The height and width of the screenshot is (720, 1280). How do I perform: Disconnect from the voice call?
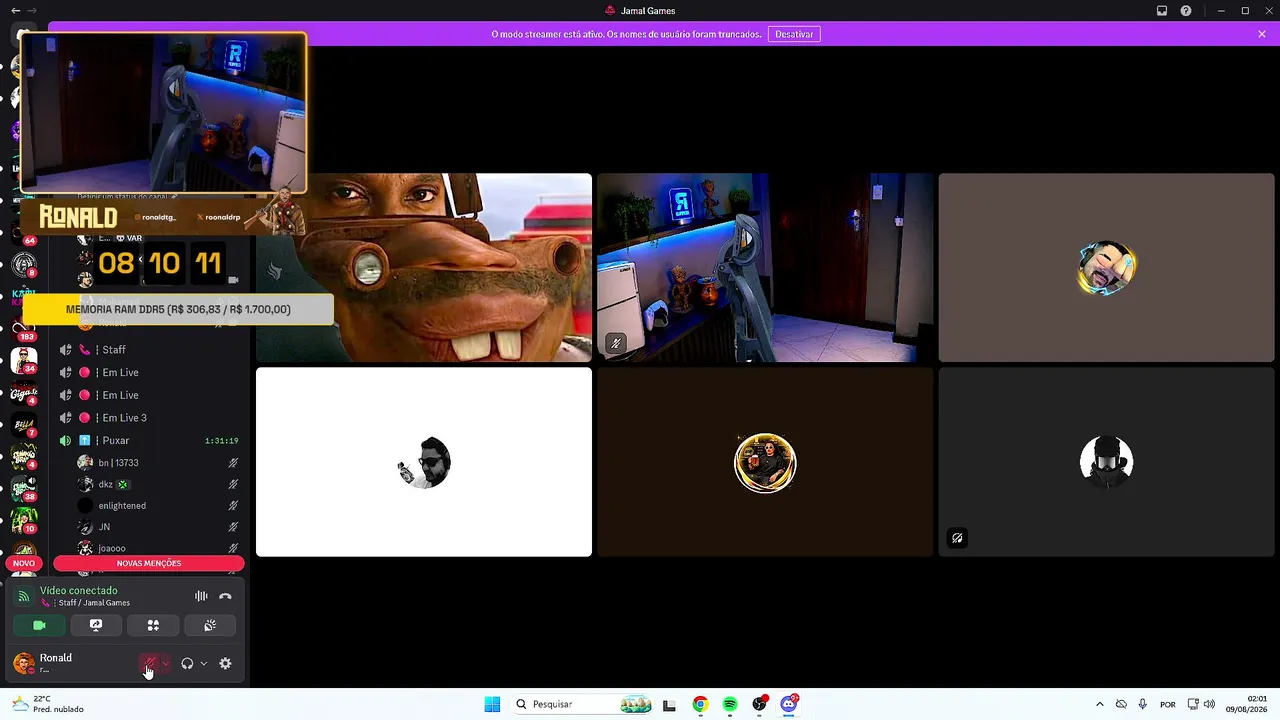coord(225,596)
